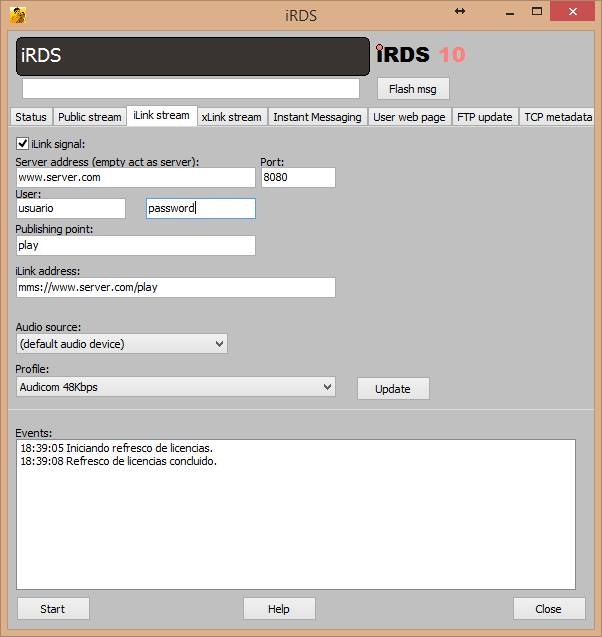Image resolution: width=602 pixels, height=637 pixels.
Task: Select the TCP metadata tab
Action: pos(557,117)
